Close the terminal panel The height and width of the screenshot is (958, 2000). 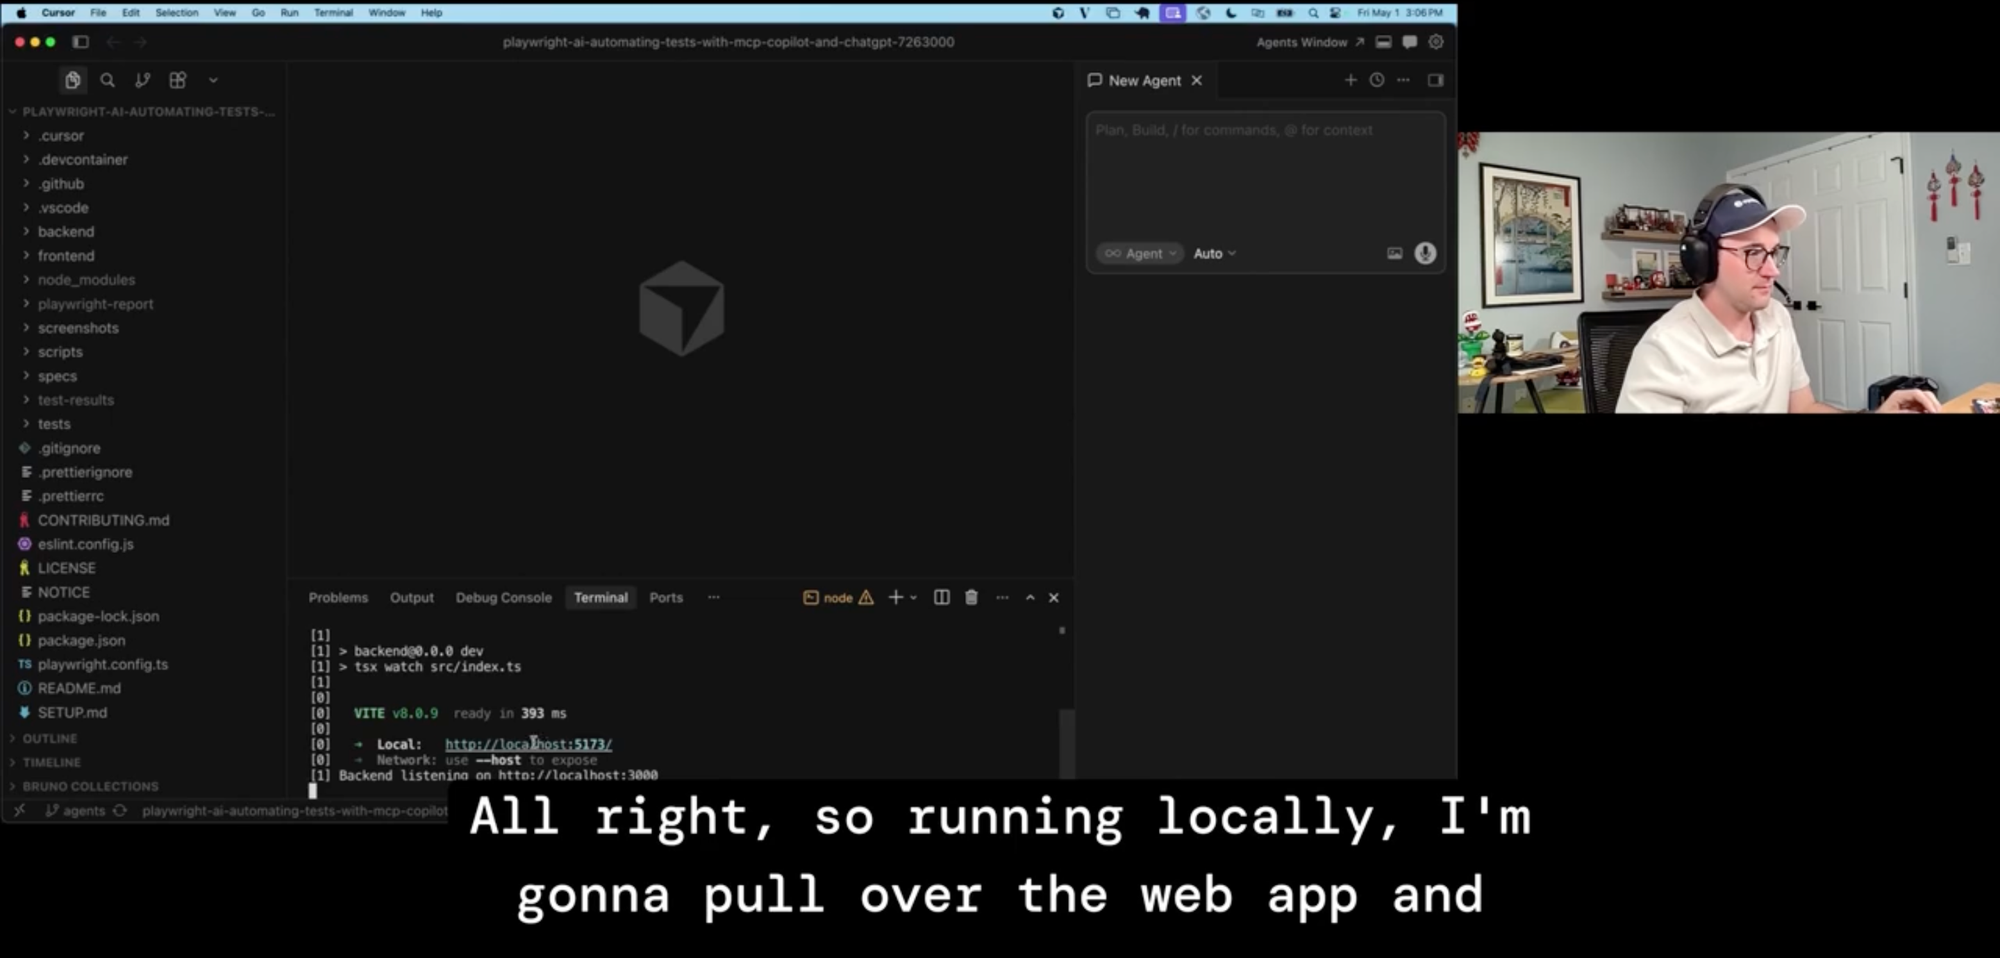click(x=1053, y=597)
